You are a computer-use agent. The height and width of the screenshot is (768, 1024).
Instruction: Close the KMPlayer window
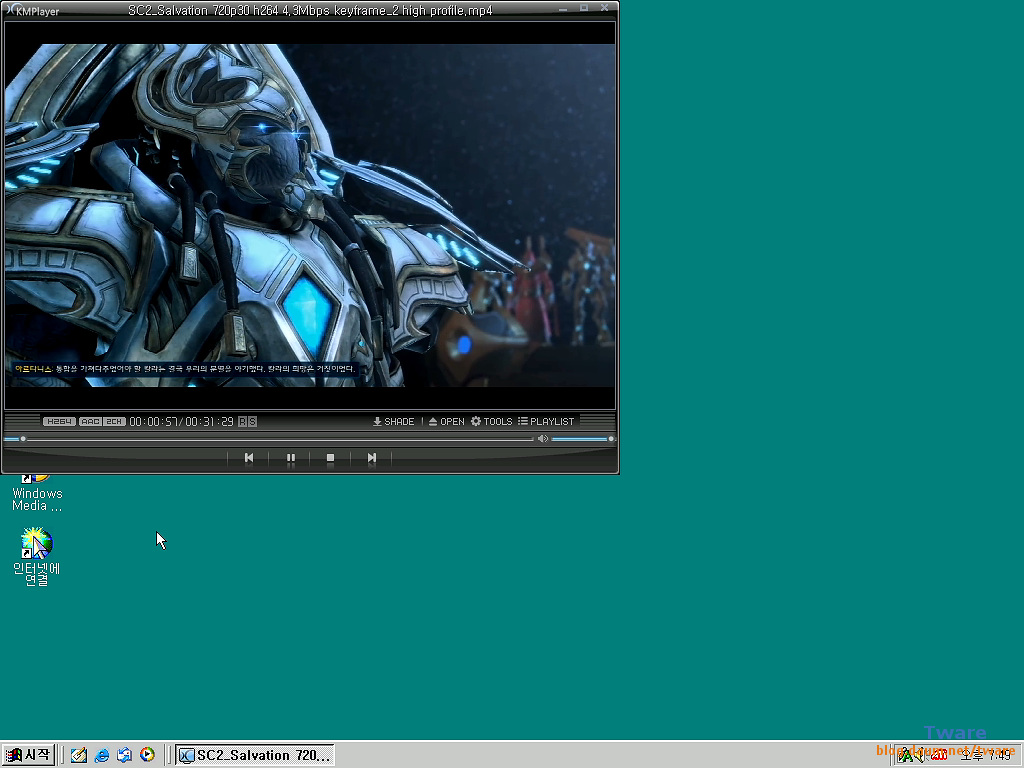[605, 8]
